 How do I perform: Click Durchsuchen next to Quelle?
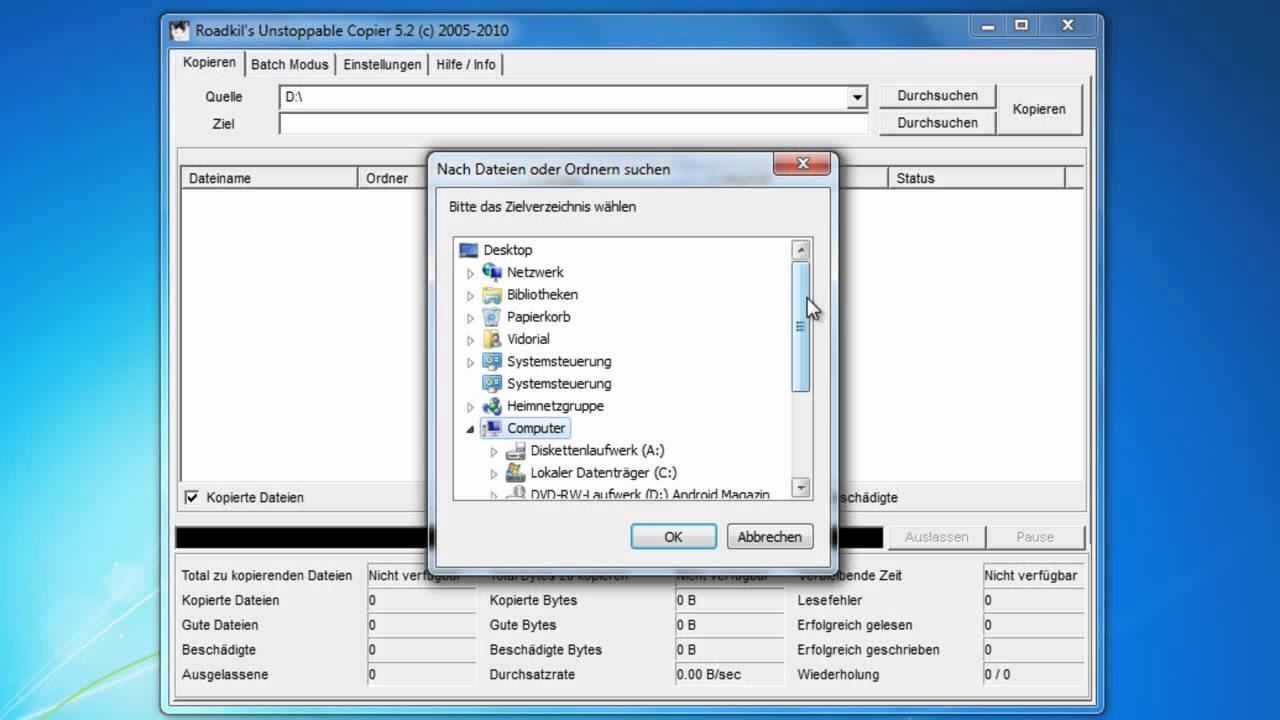(937, 96)
